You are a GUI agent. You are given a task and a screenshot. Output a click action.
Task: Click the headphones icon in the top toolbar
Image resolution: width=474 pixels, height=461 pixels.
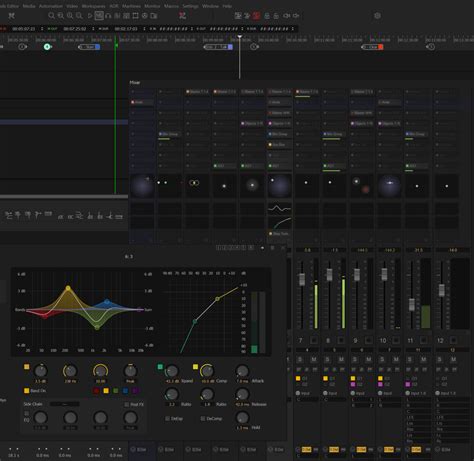pos(108,16)
